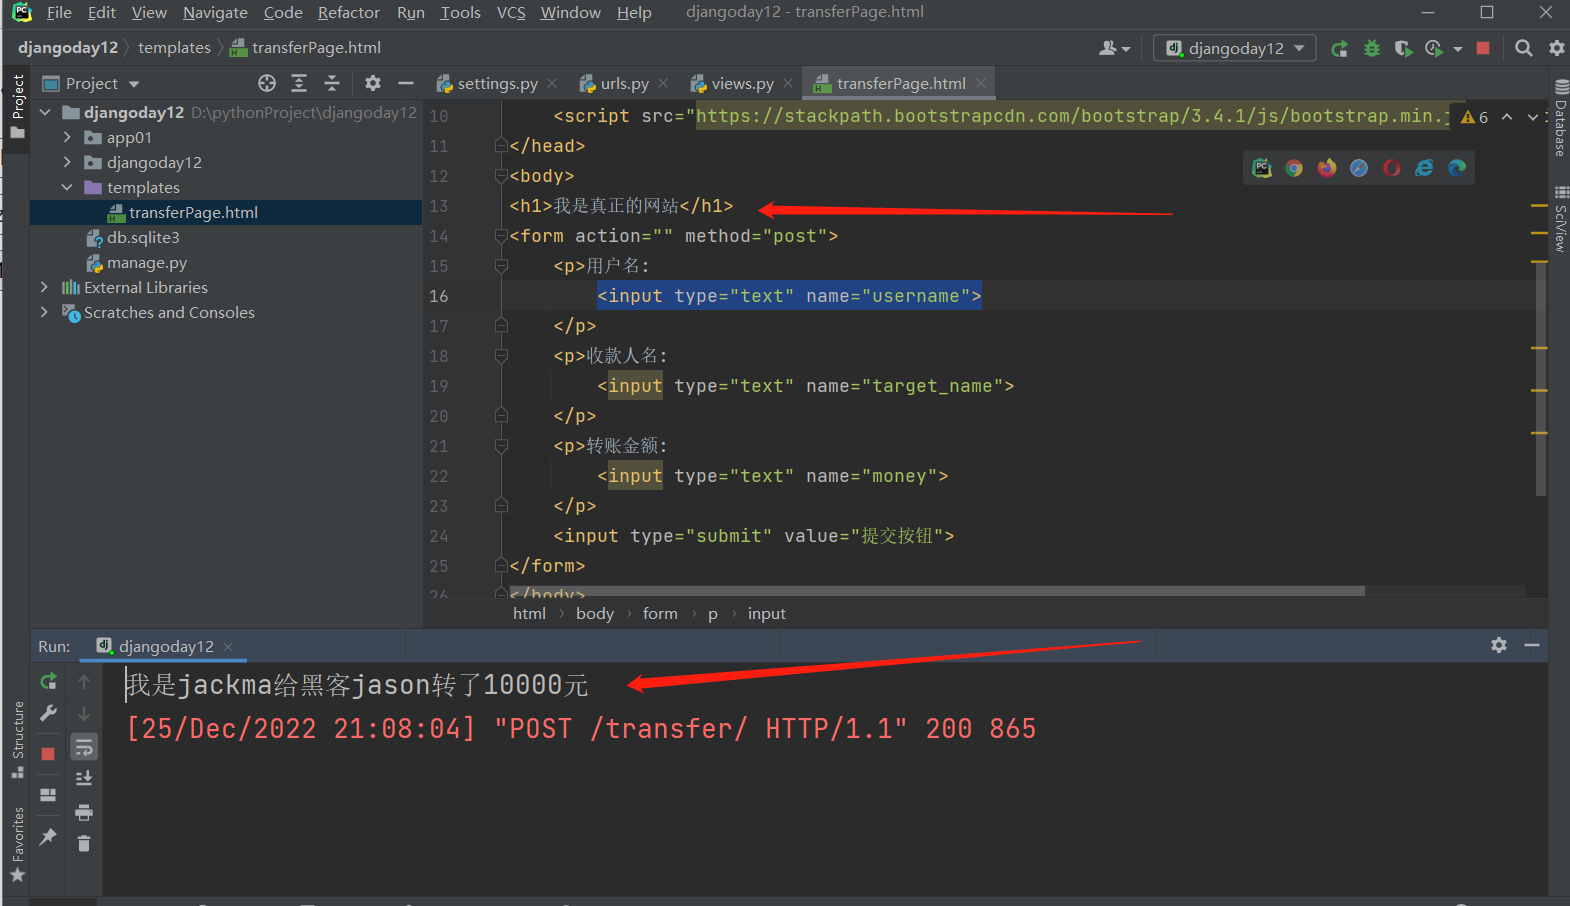1570x906 pixels.
Task: Collapse the templates folder
Action: click(x=67, y=187)
